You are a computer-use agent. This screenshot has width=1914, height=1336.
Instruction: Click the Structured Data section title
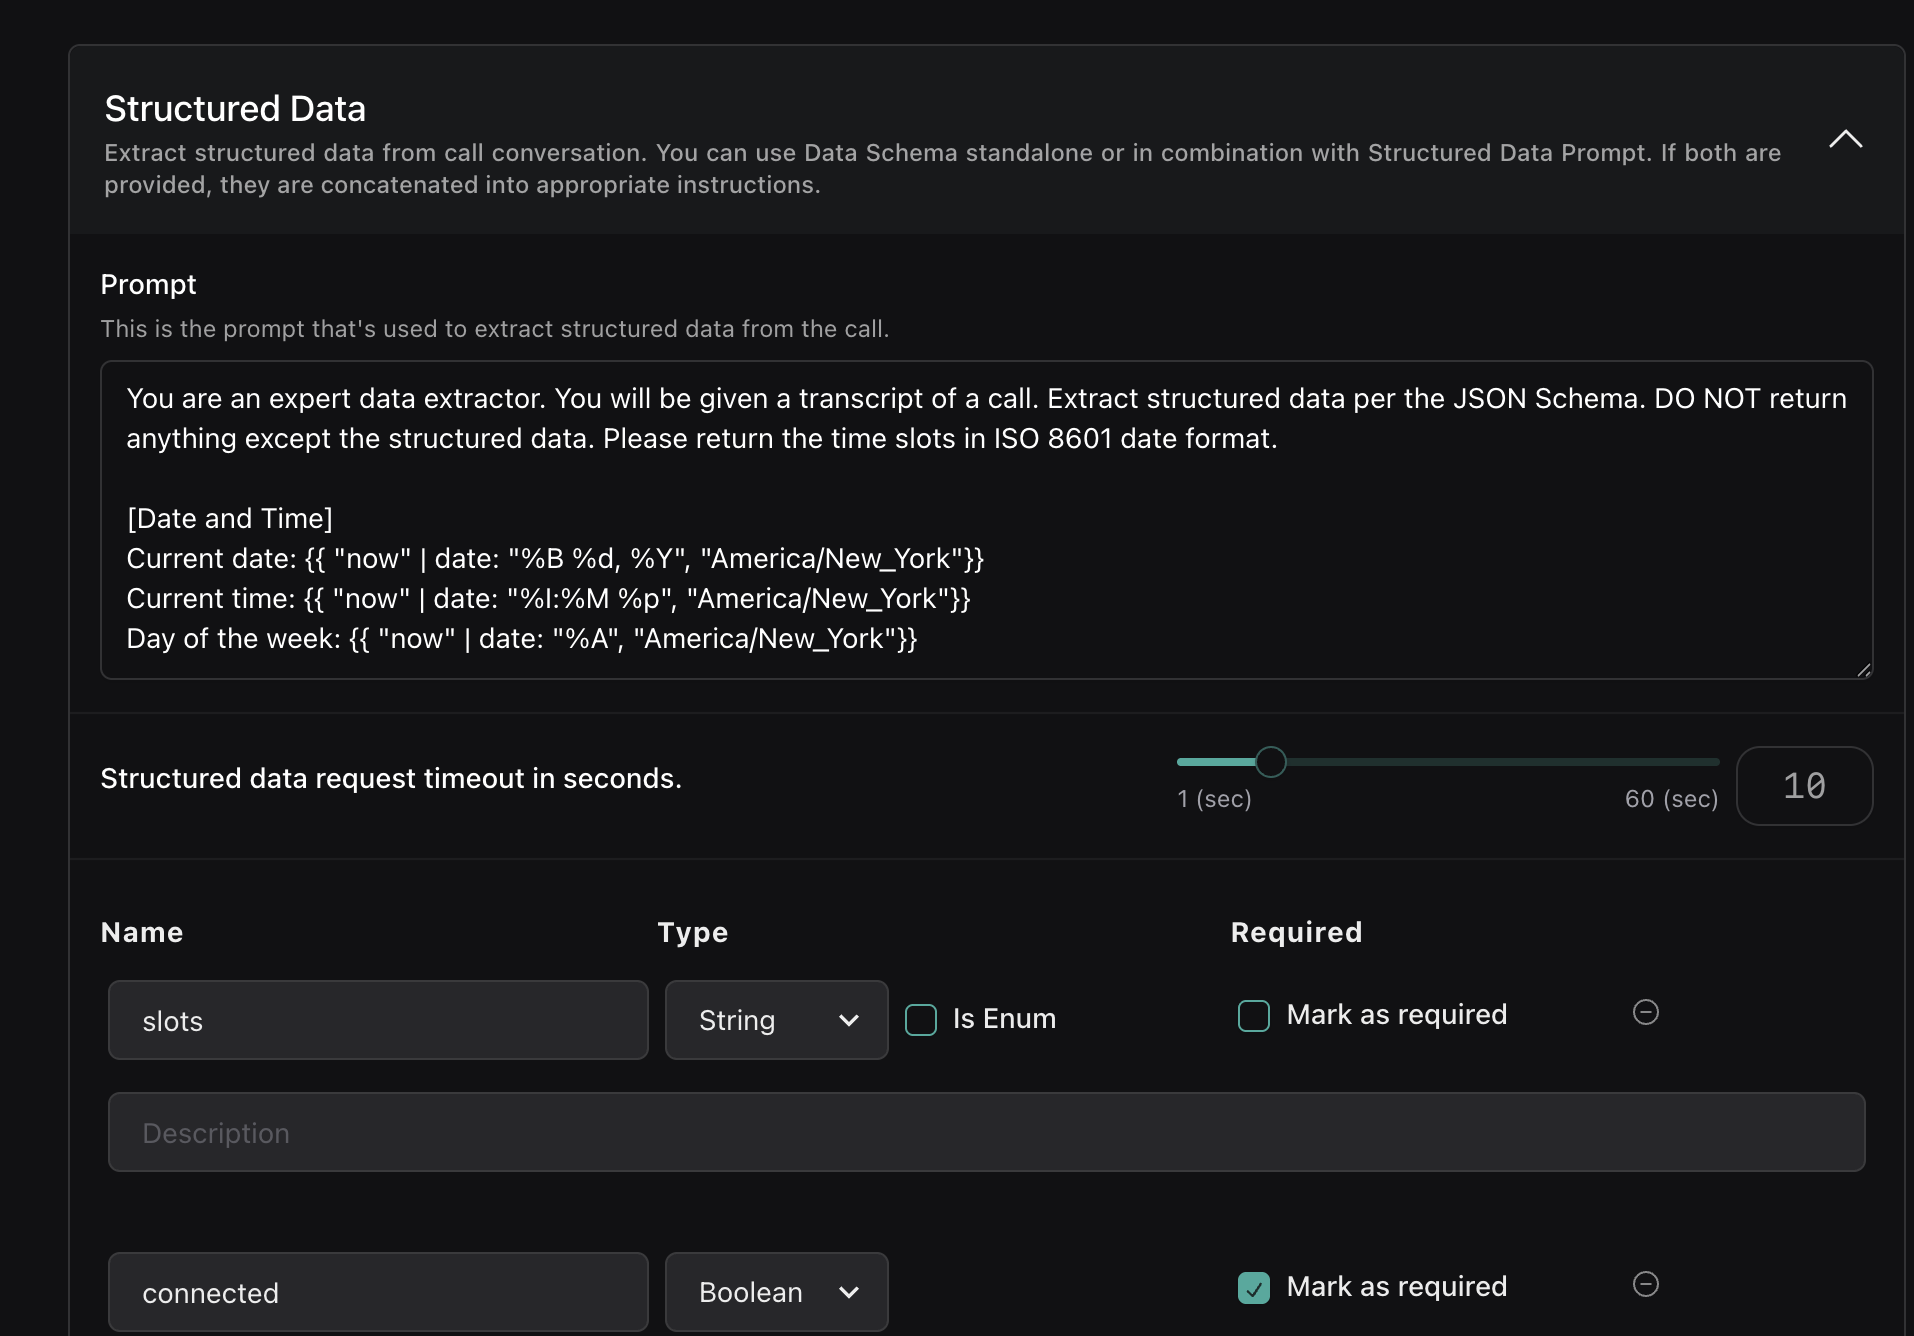tap(235, 109)
